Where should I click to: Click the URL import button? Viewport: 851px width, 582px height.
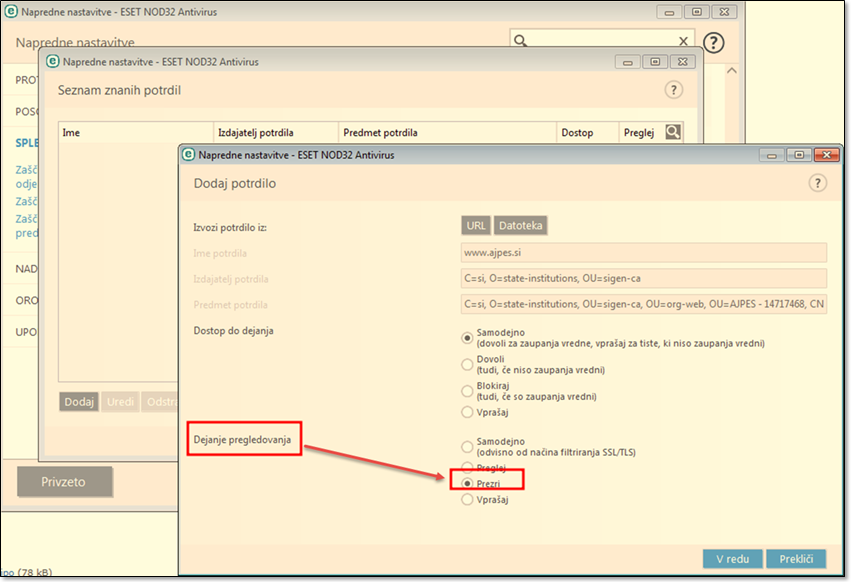[x=476, y=225]
